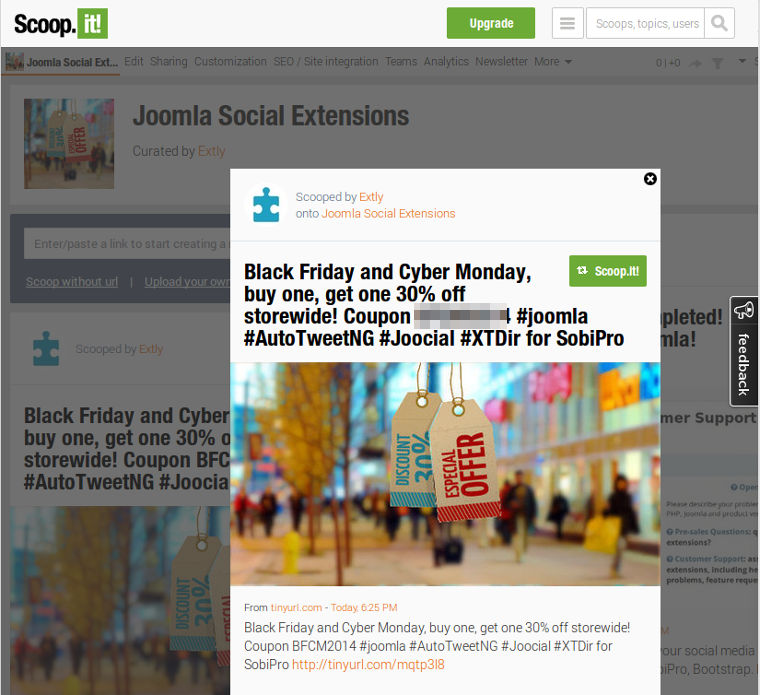Viewport: 760px width, 695px height.
Task: Open the hamburger menu icon
Action: click(567, 23)
